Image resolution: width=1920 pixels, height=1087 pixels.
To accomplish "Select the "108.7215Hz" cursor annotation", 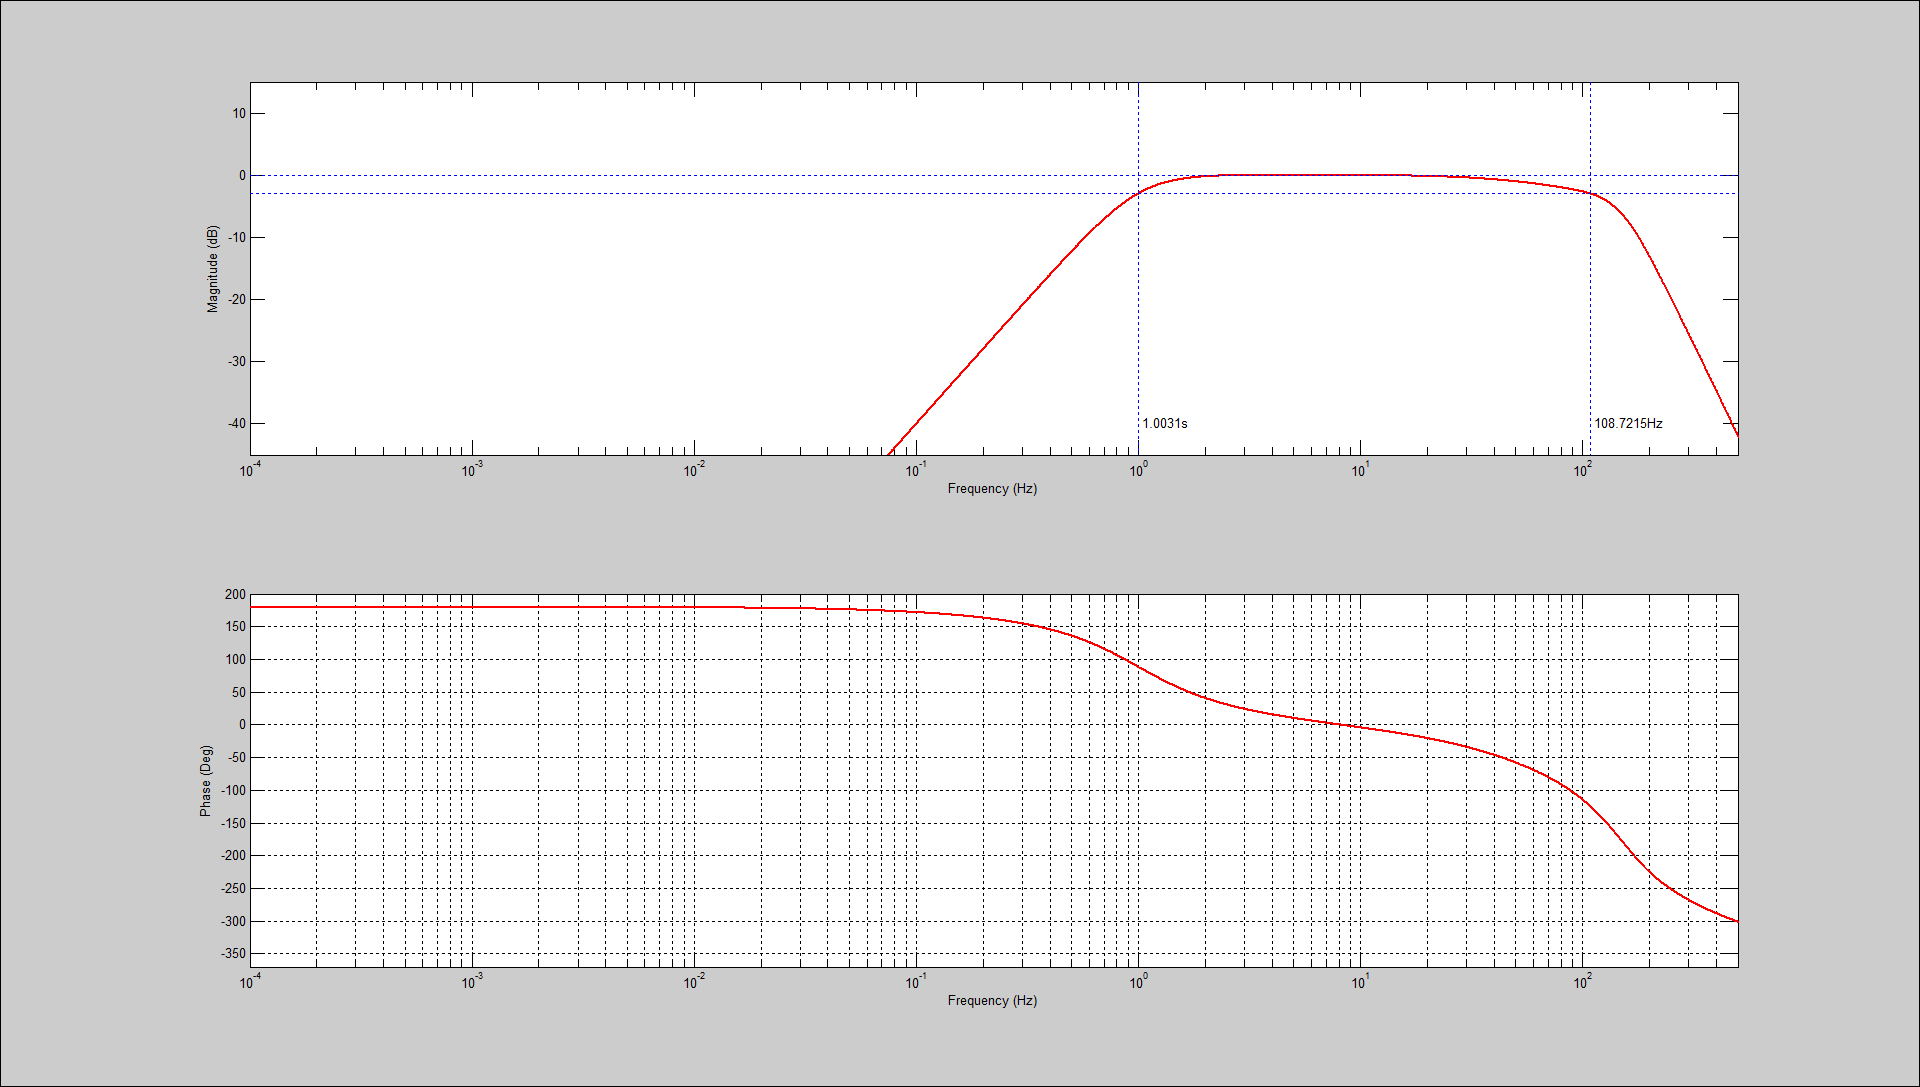I will click(x=1628, y=424).
